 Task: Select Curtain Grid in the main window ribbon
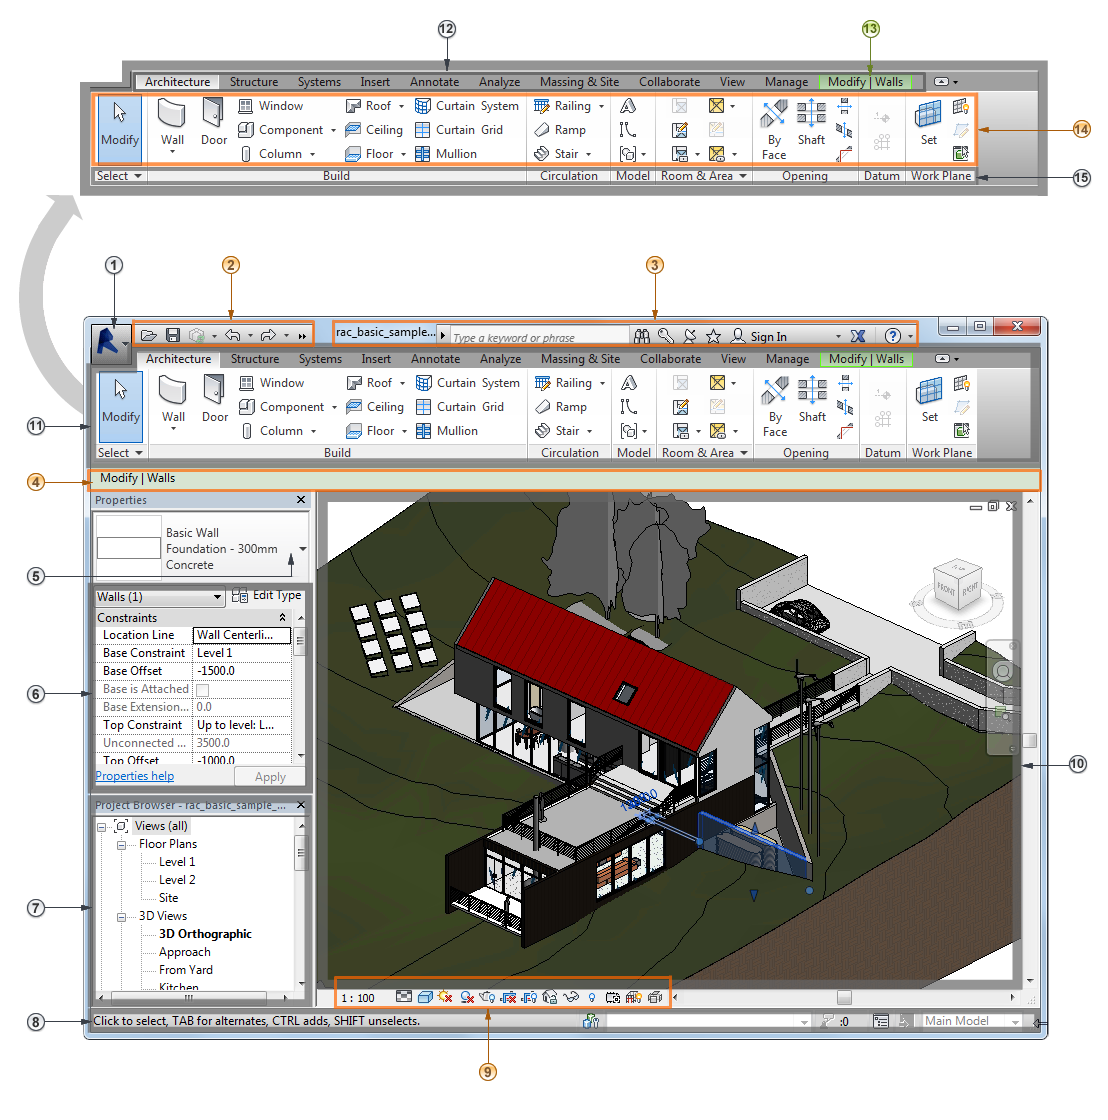coord(460,406)
